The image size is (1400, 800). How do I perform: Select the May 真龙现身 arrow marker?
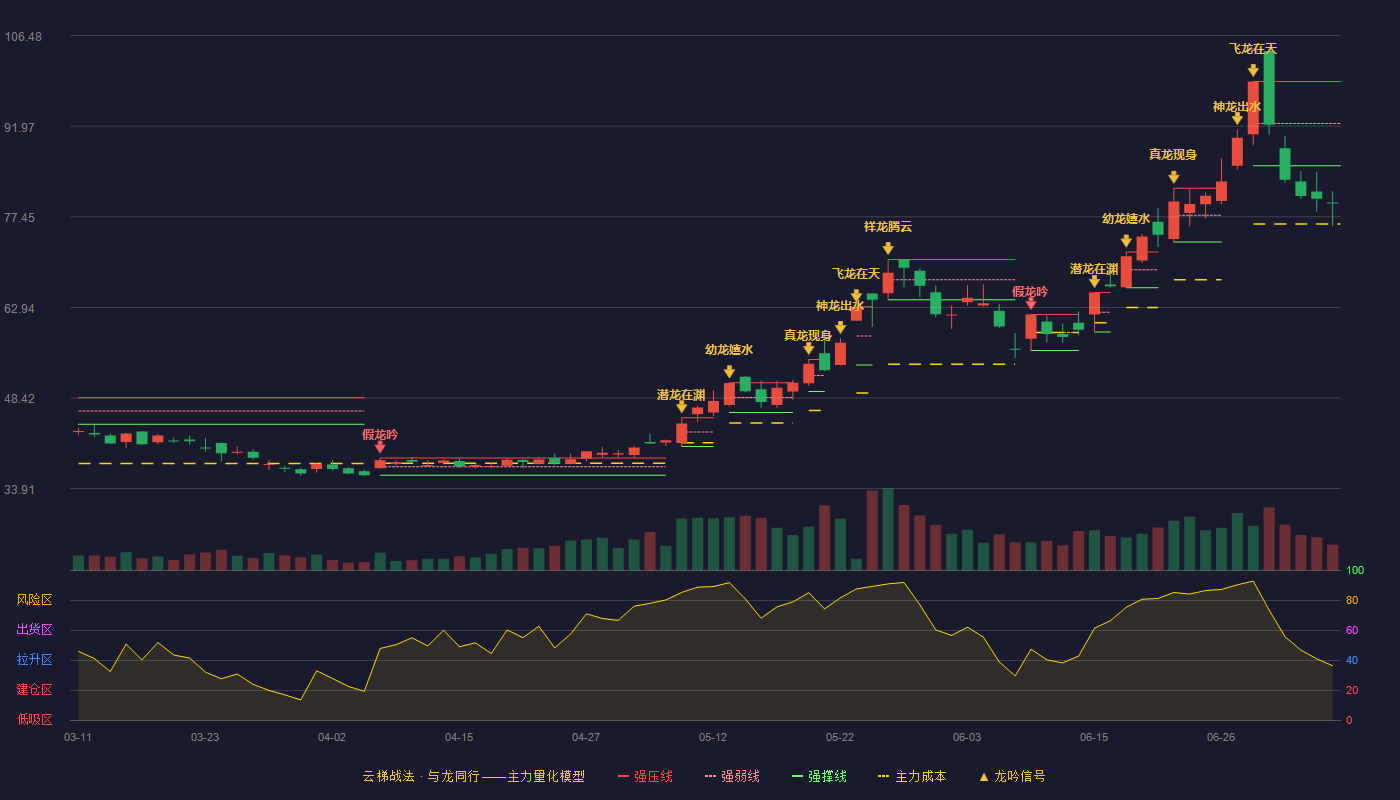click(809, 348)
